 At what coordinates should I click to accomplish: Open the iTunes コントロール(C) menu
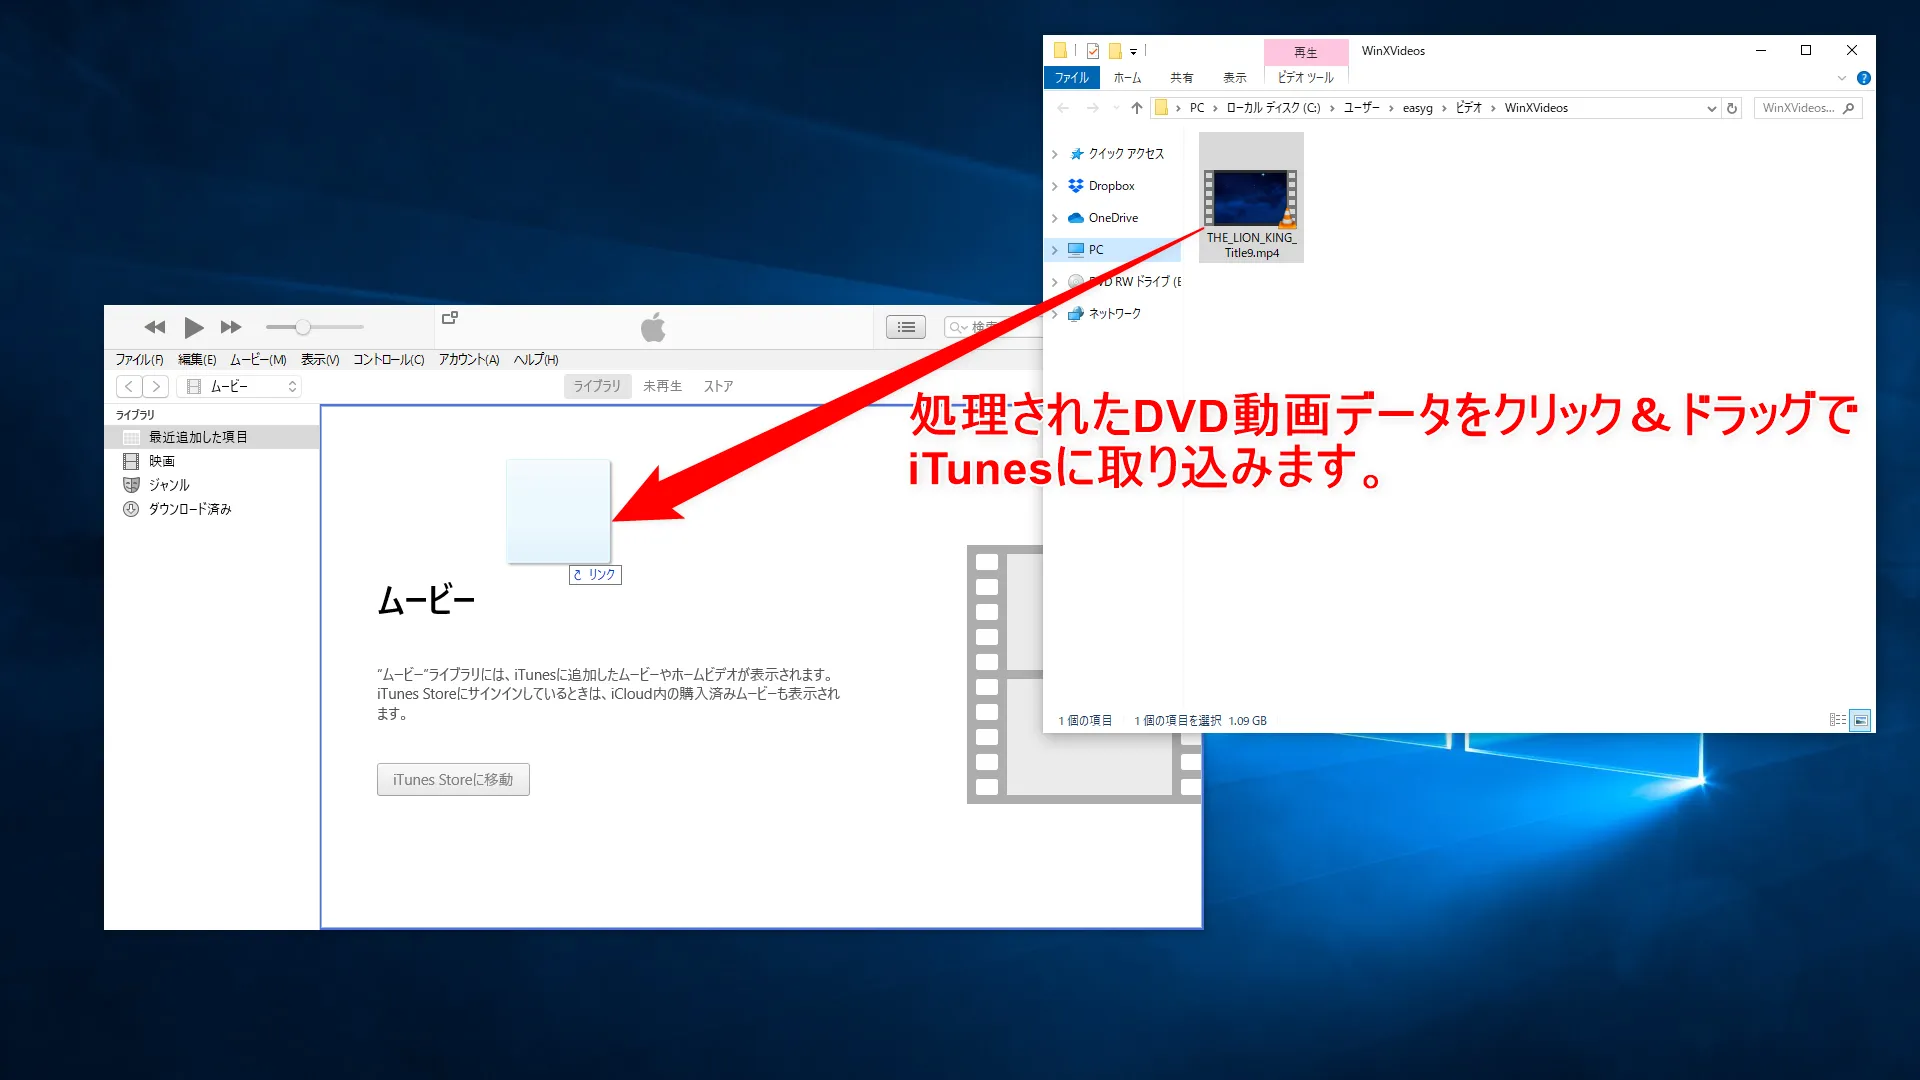(388, 360)
